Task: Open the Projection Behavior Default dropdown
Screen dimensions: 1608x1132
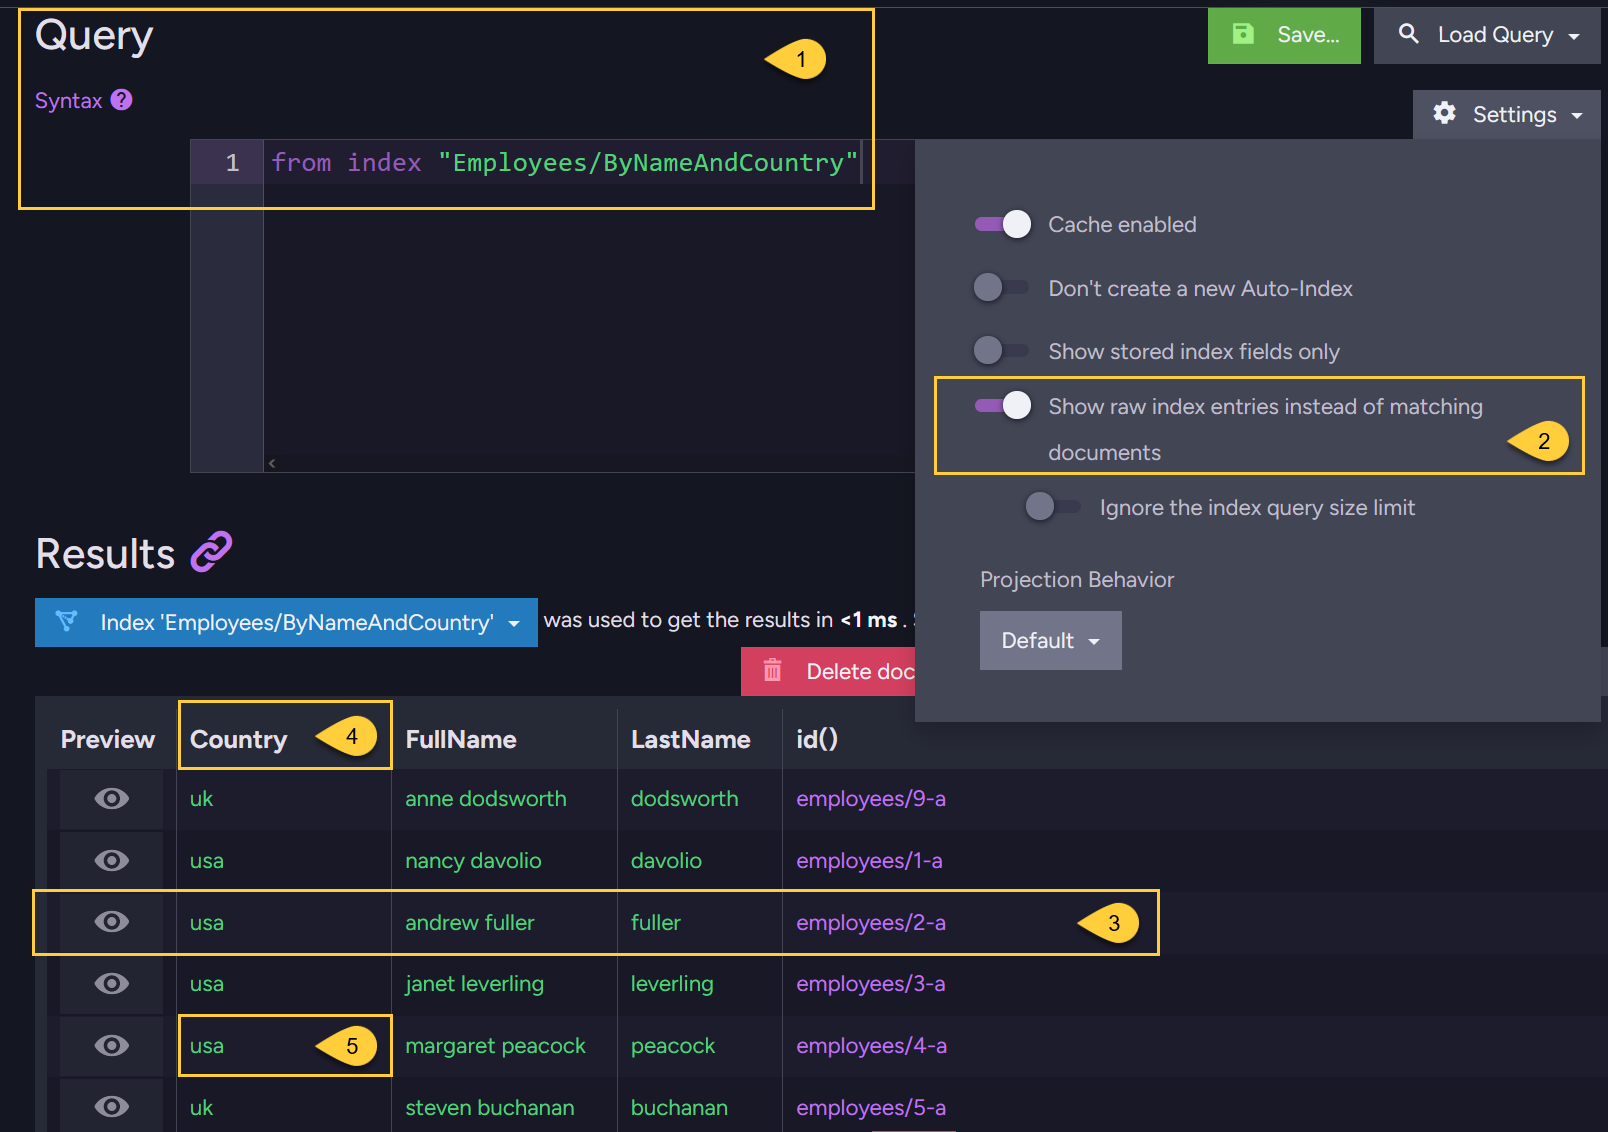Action: pyautogui.click(x=1051, y=640)
